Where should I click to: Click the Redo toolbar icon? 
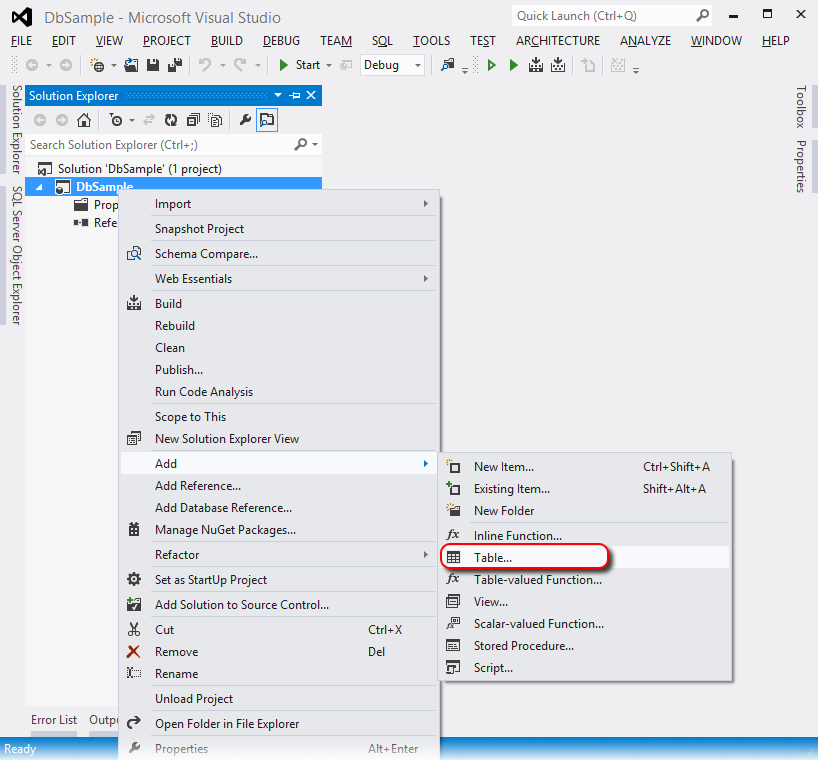tap(240, 65)
